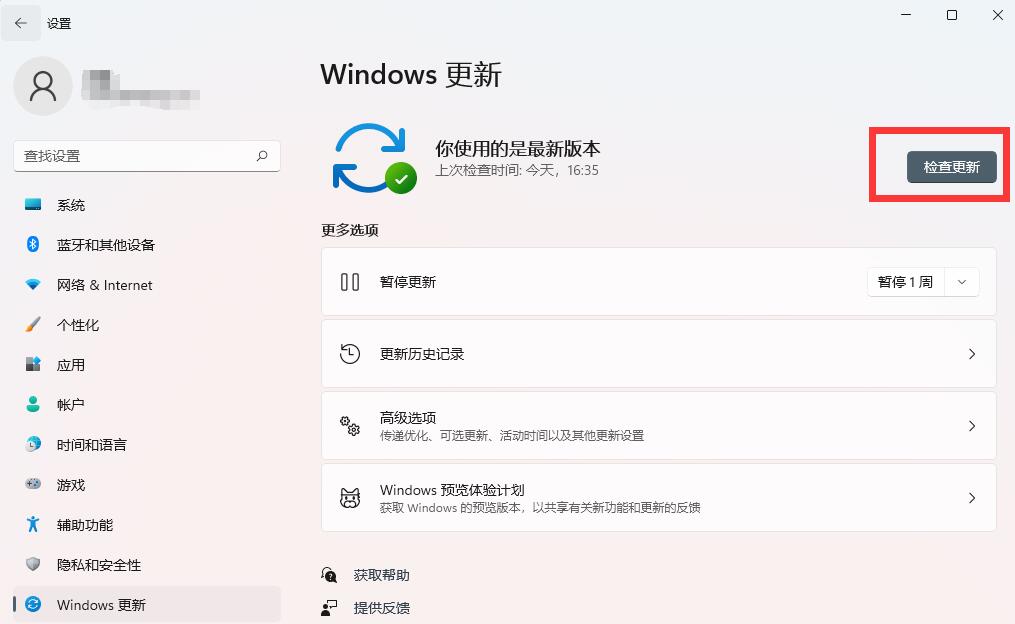Click the 传递优化 description under 高级选项
Screen dimensions: 1015x624
point(511,436)
